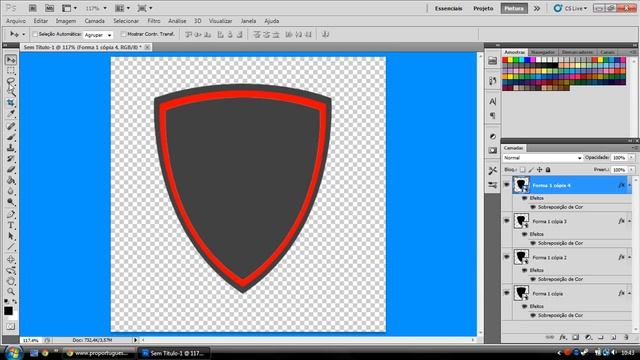This screenshot has width=640, height=360.
Task: Open www.proportugues taskbar window
Action: click(x=98, y=353)
